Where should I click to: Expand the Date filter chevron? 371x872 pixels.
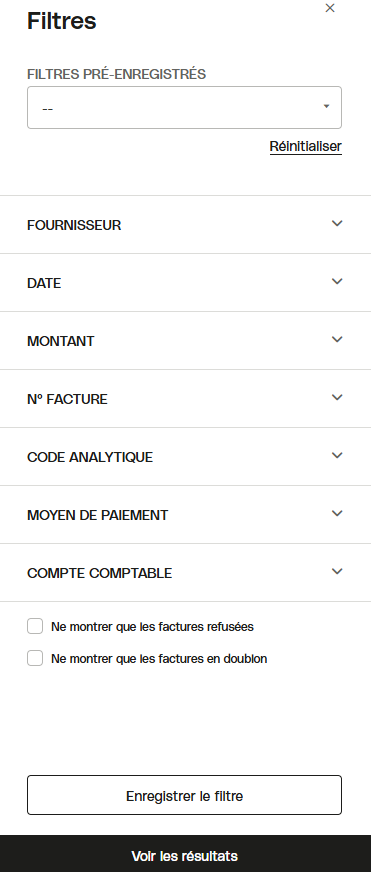[337, 281]
